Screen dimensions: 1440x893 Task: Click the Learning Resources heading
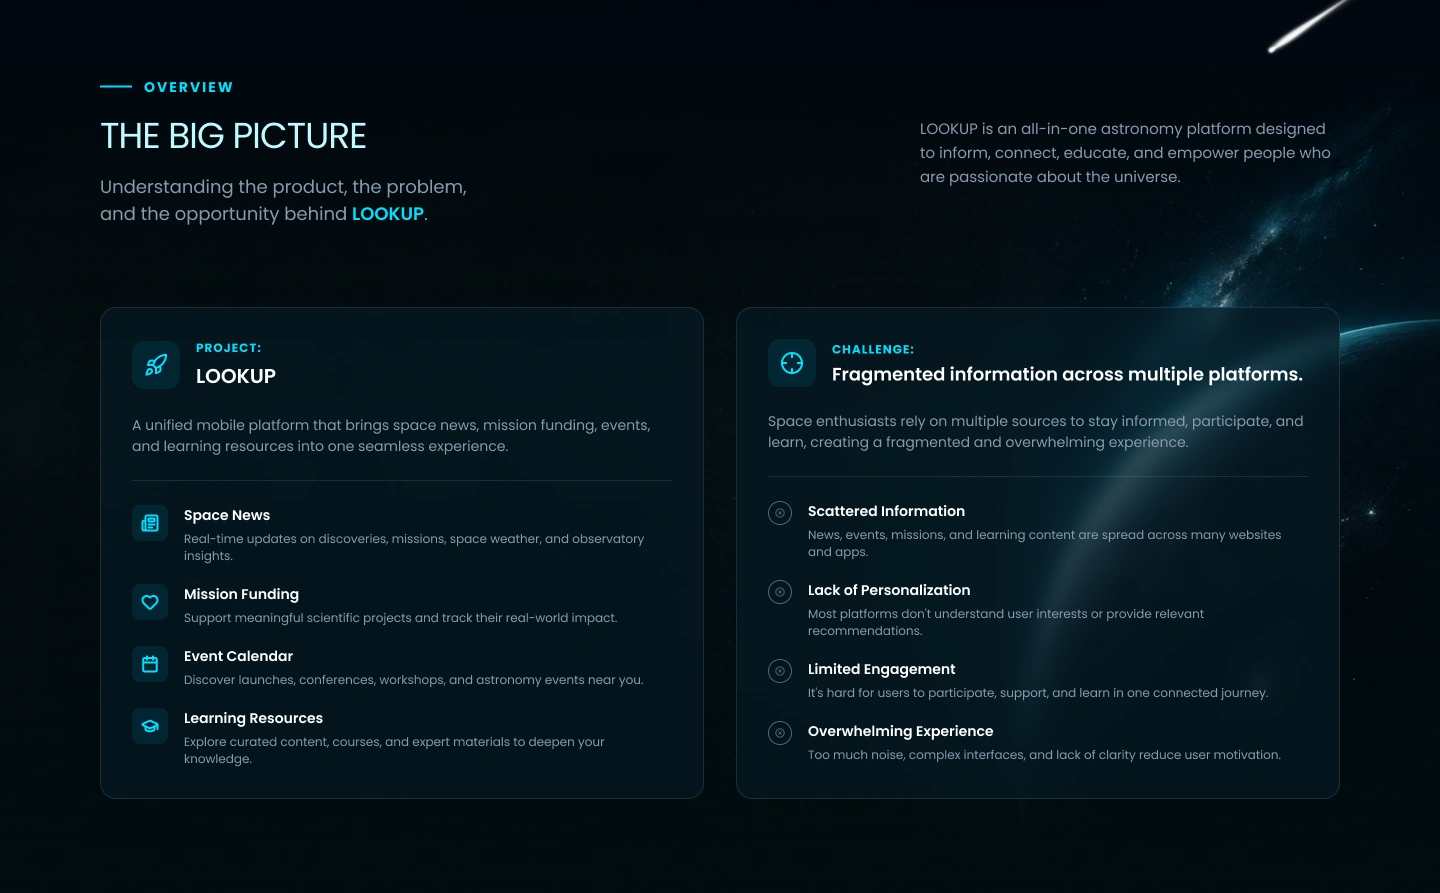click(253, 718)
